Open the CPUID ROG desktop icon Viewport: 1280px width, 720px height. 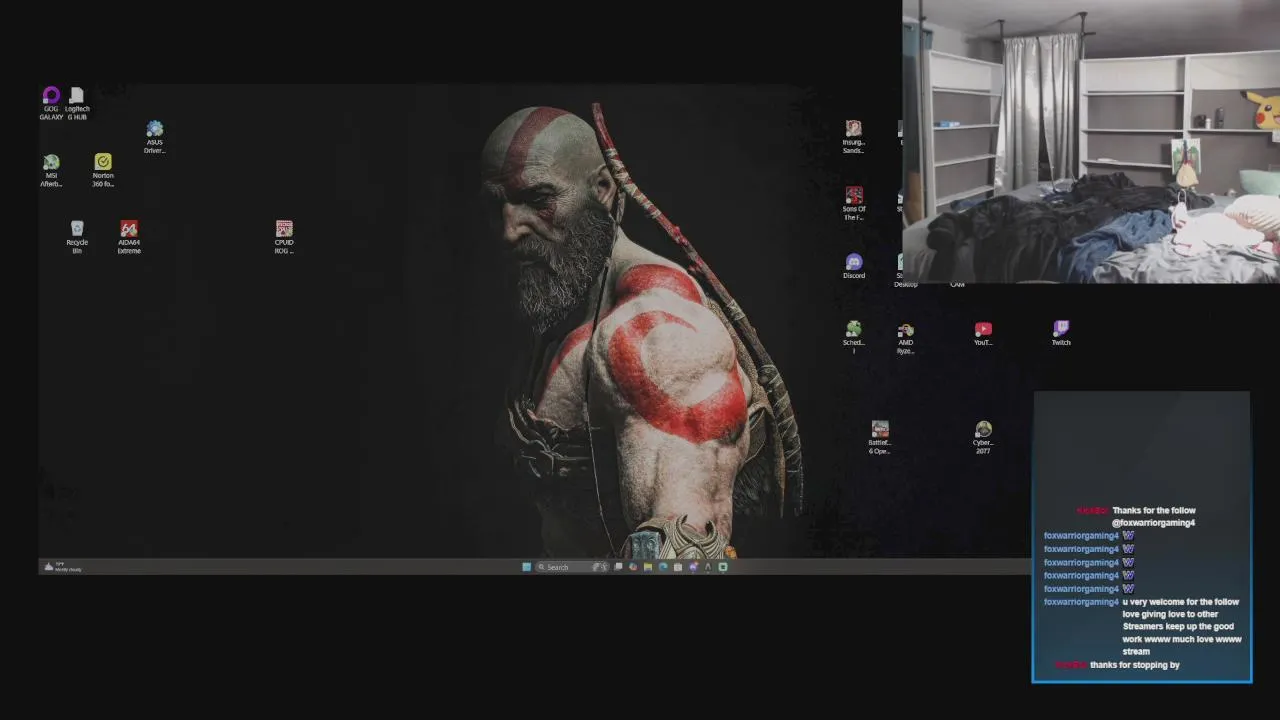tap(284, 237)
